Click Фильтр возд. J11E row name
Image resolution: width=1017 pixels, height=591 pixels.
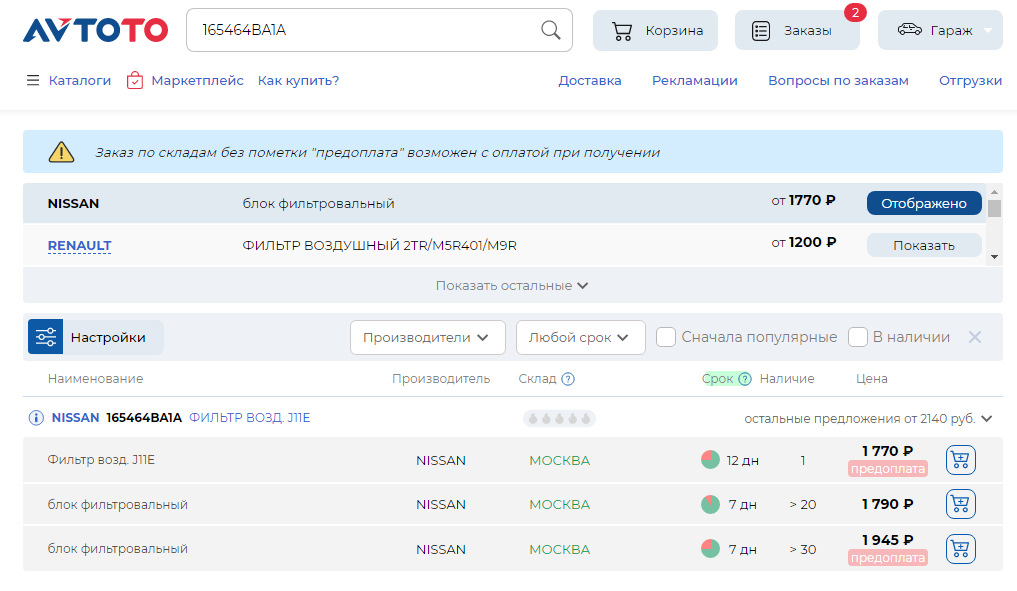(x=101, y=460)
